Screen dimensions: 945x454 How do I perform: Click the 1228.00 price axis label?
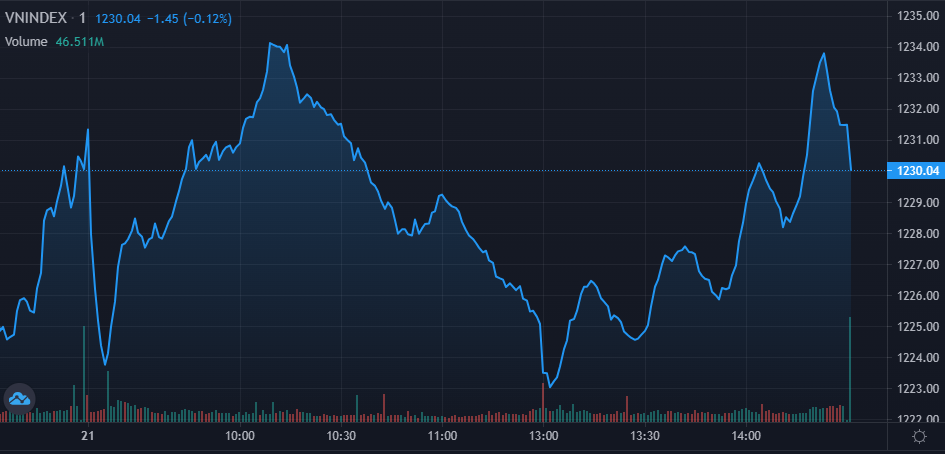(917, 233)
